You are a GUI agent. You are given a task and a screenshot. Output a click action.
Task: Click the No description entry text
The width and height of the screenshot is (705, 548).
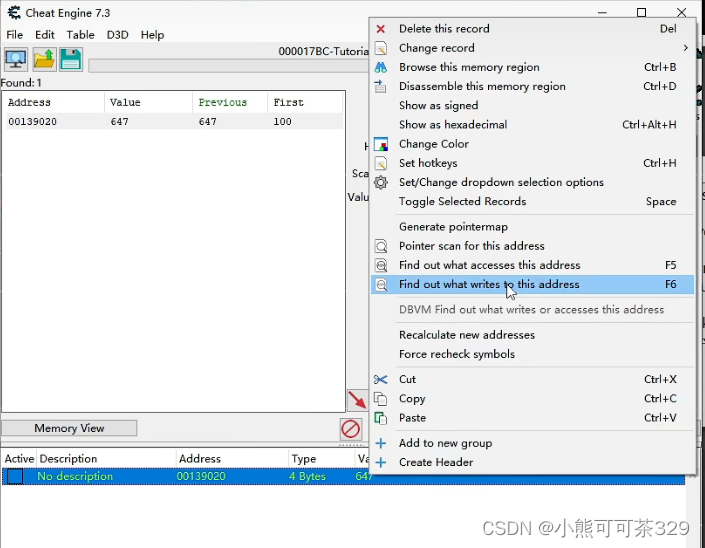pyautogui.click(x=75, y=477)
